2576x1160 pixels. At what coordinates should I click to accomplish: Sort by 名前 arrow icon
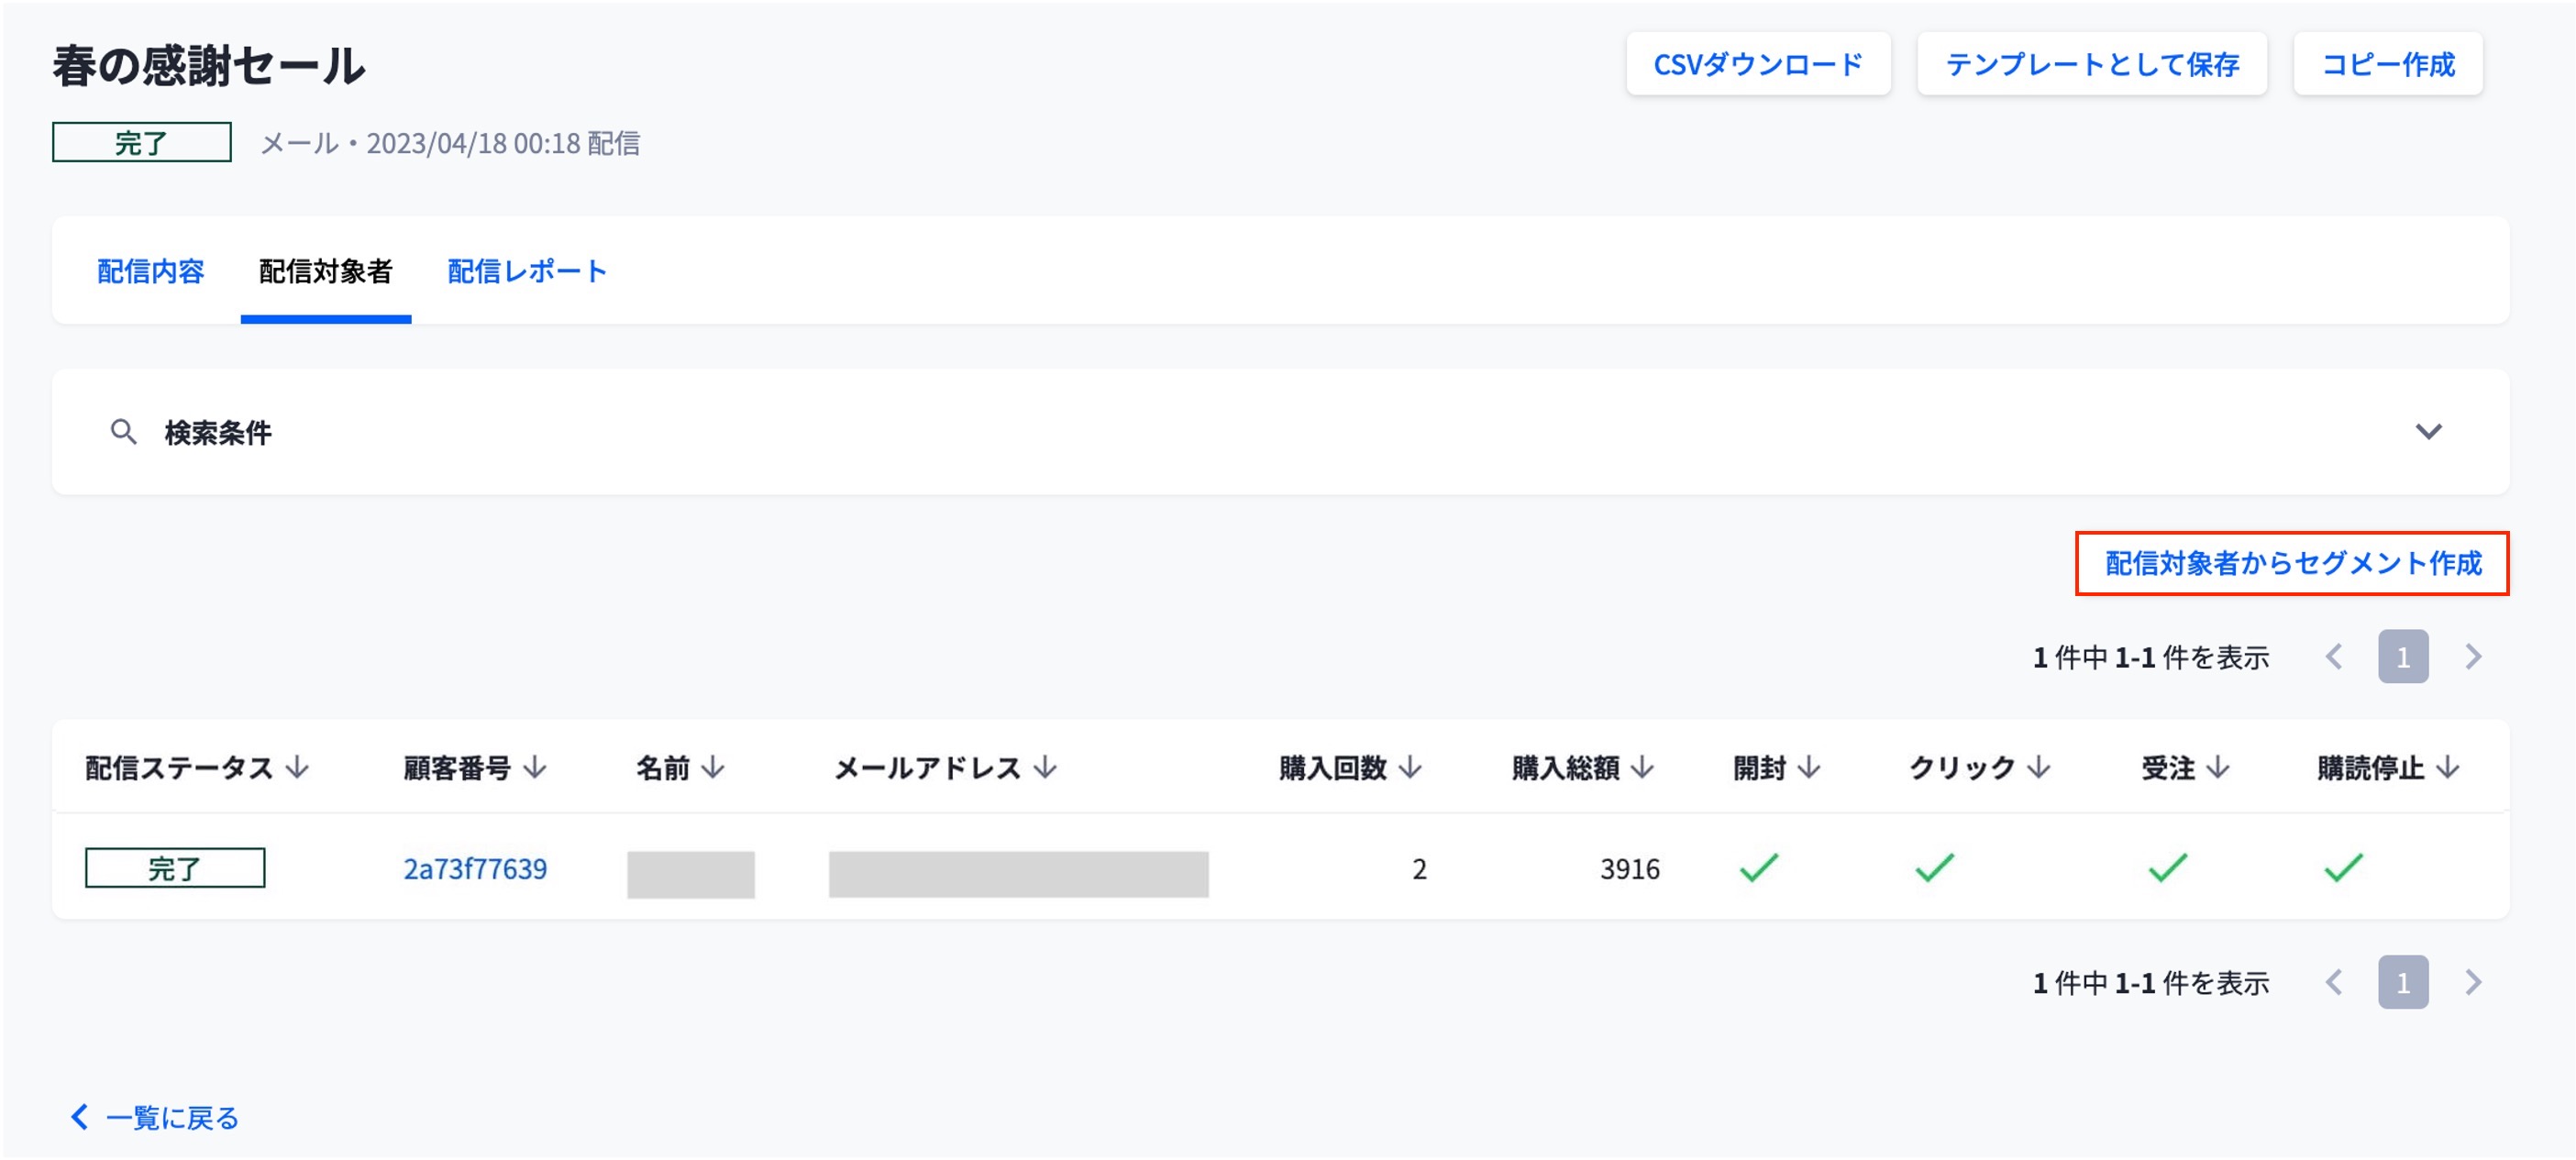(712, 767)
